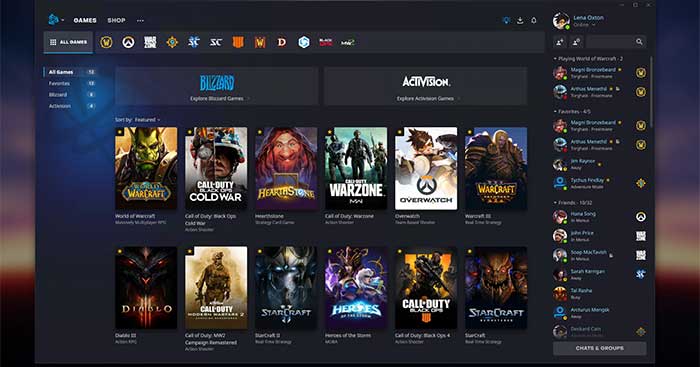This screenshot has width=700, height=367.
Task: Select the Warzone icon in favorites bar
Action: [x=150, y=42]
